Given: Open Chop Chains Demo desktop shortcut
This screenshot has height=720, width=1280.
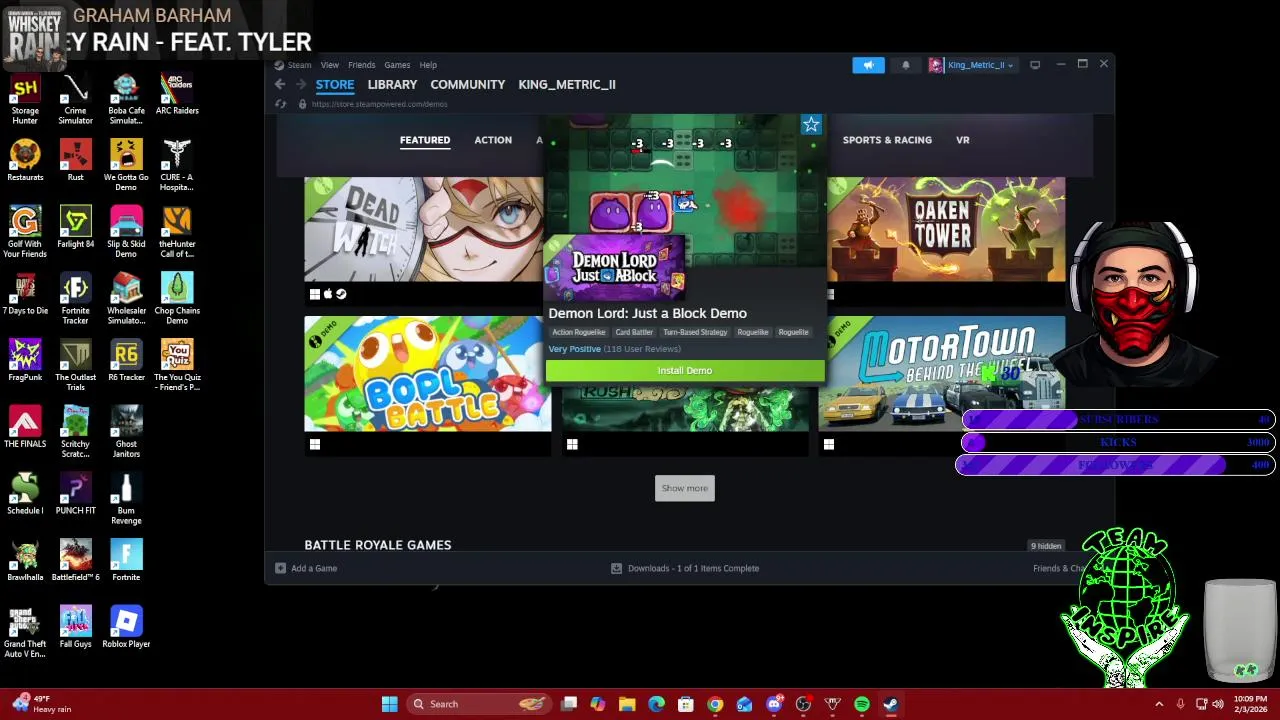Looking at the screenshot, I should click(177, 300).
